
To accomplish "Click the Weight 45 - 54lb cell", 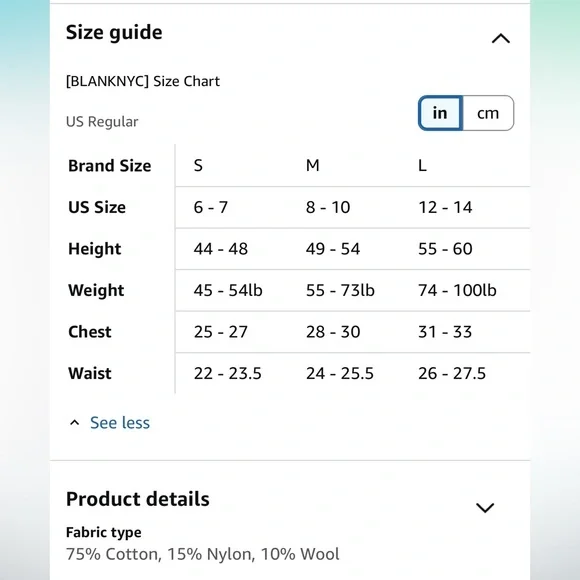I will (228, 290).
